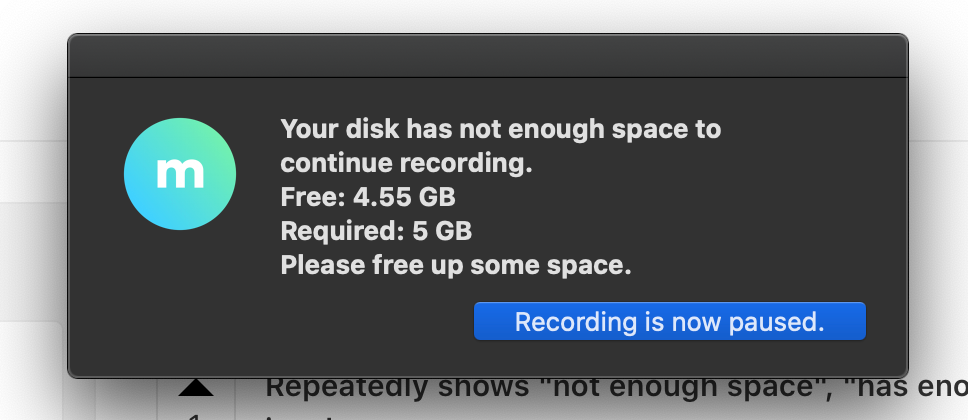The width and height of the screenshot is (968, 420).
Task: Click the 'Please free up some space.' line
Action: [456, 266]
